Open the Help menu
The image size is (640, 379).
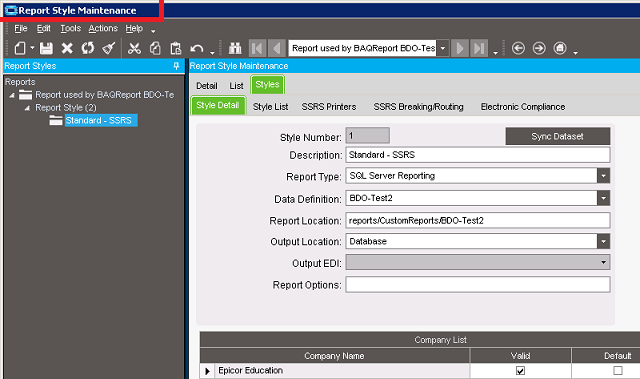pos(134,28)
